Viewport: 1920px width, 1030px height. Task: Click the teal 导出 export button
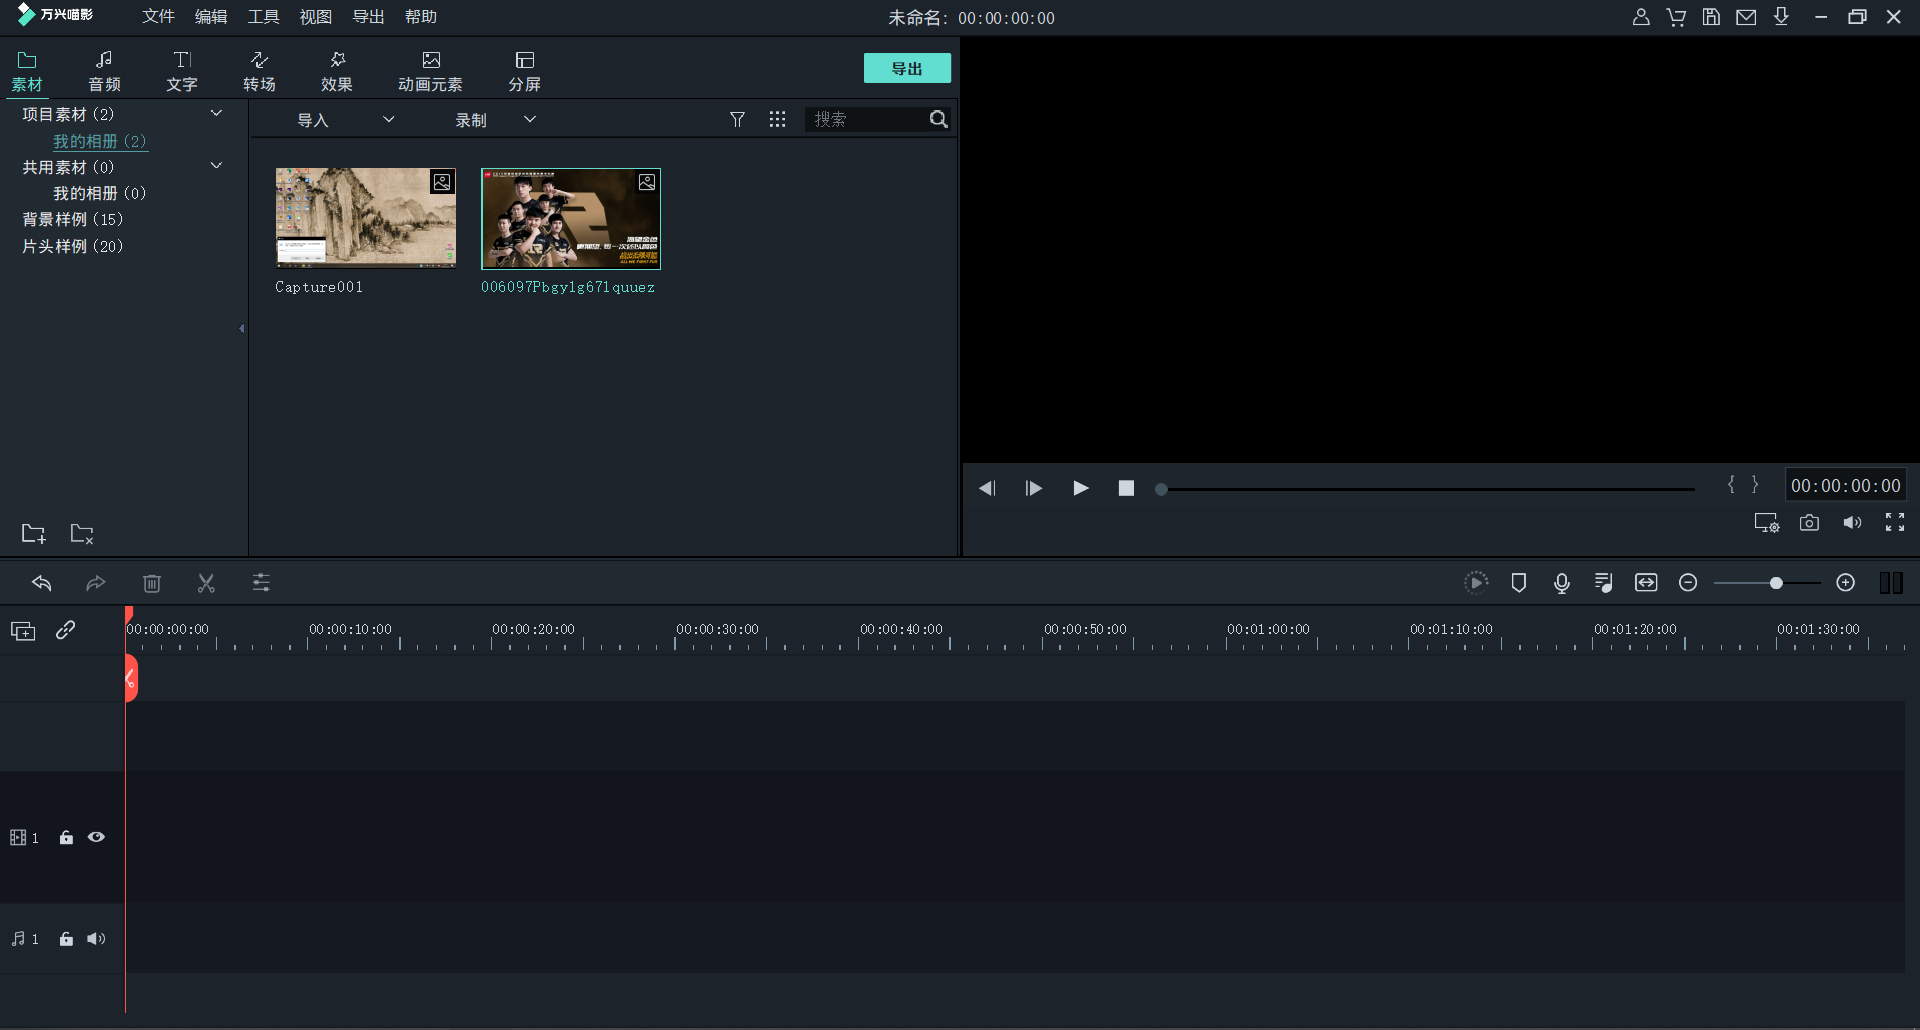click(x=907, y=68)
